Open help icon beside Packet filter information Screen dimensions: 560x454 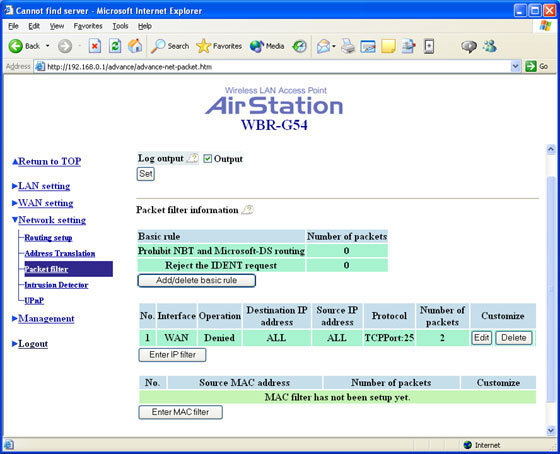pos(247,210)
